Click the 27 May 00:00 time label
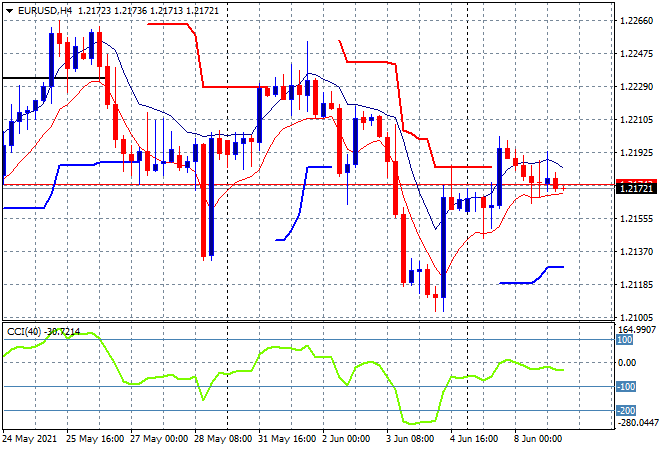660x450 pixels. (x=159, y=439)
